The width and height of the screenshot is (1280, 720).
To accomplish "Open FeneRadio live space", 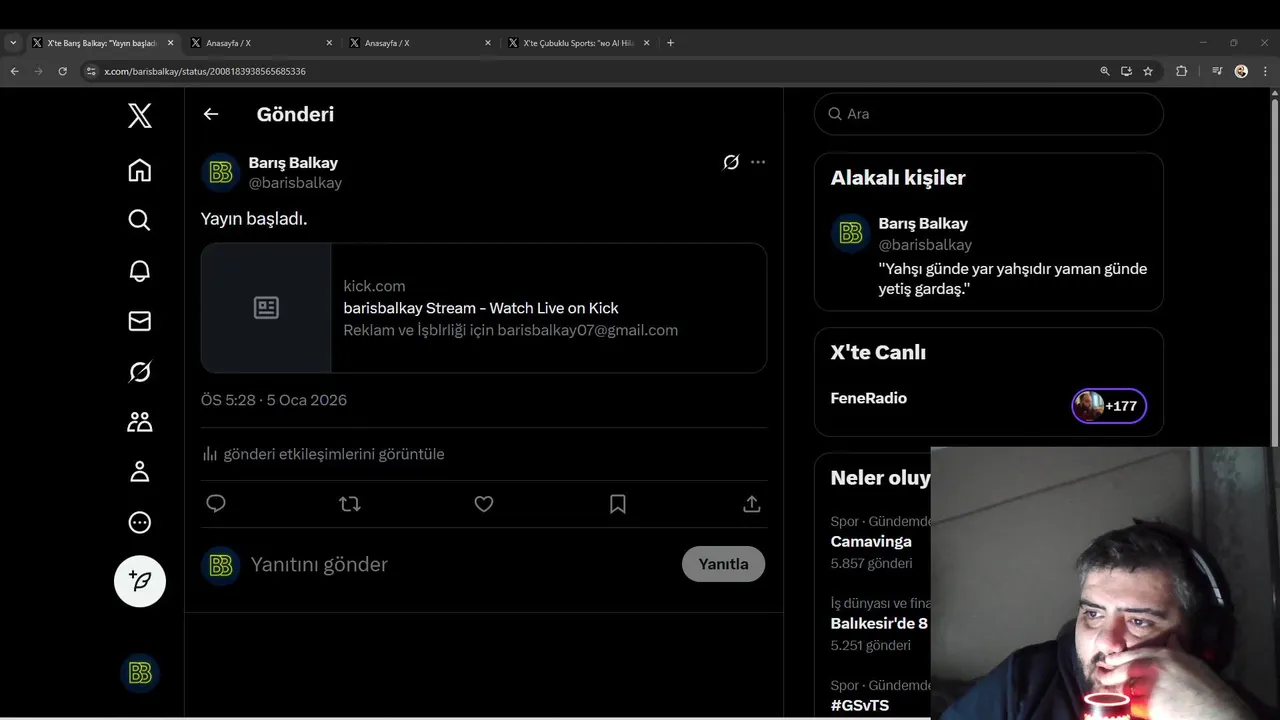I will [868, 398].
